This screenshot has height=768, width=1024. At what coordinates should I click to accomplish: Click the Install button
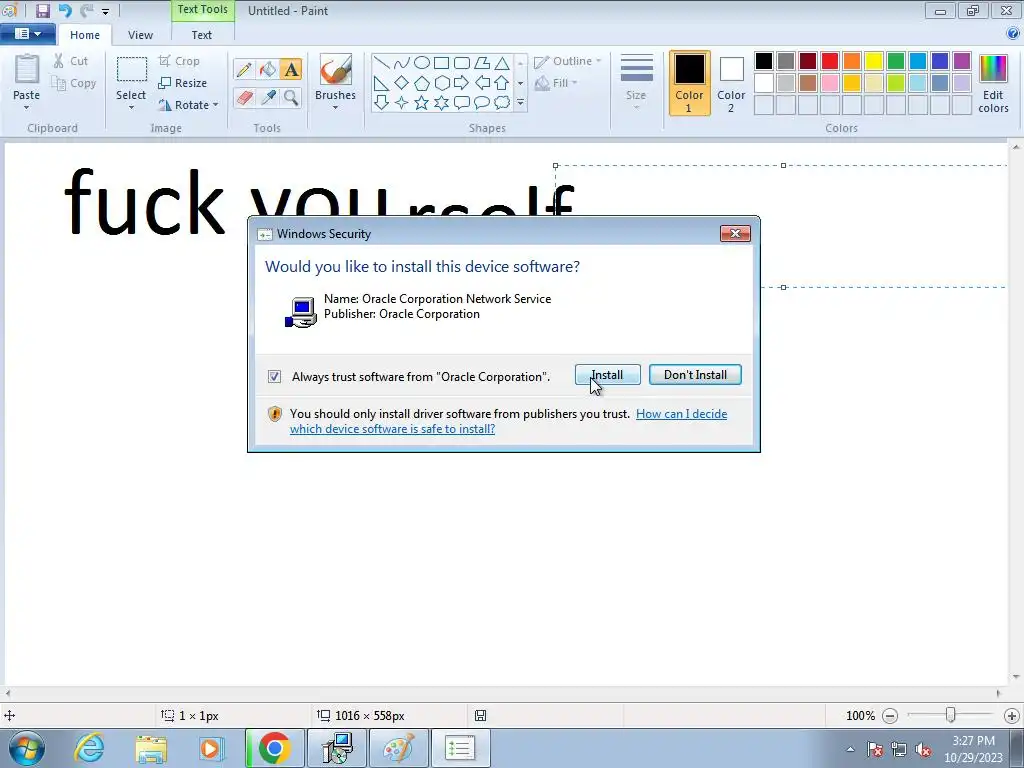coord(608,375)
